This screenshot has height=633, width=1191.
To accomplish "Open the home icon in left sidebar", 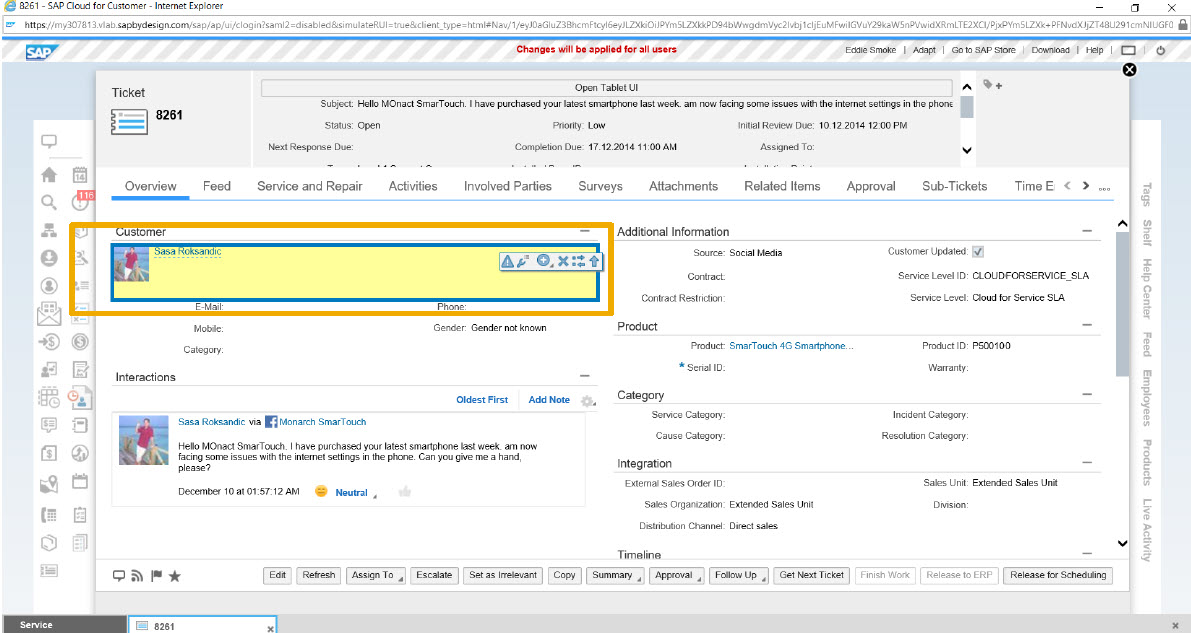I will point(49,175).
